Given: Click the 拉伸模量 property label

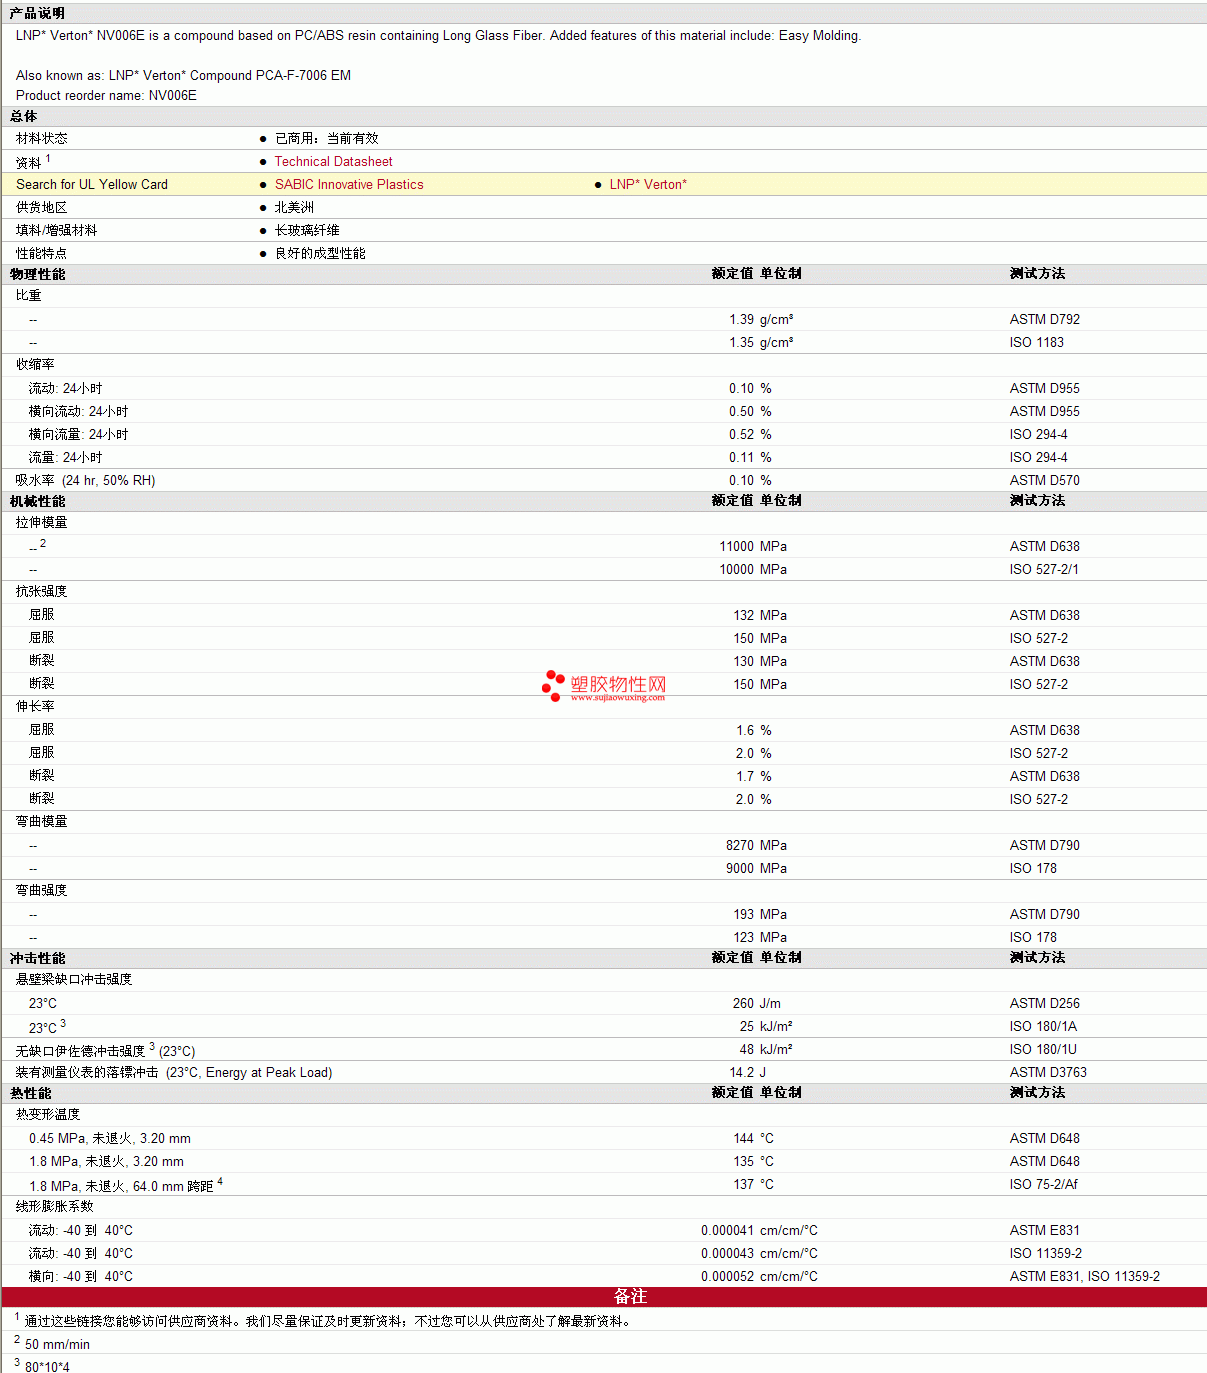Looking at the screenshot, I should coord(42,522).
